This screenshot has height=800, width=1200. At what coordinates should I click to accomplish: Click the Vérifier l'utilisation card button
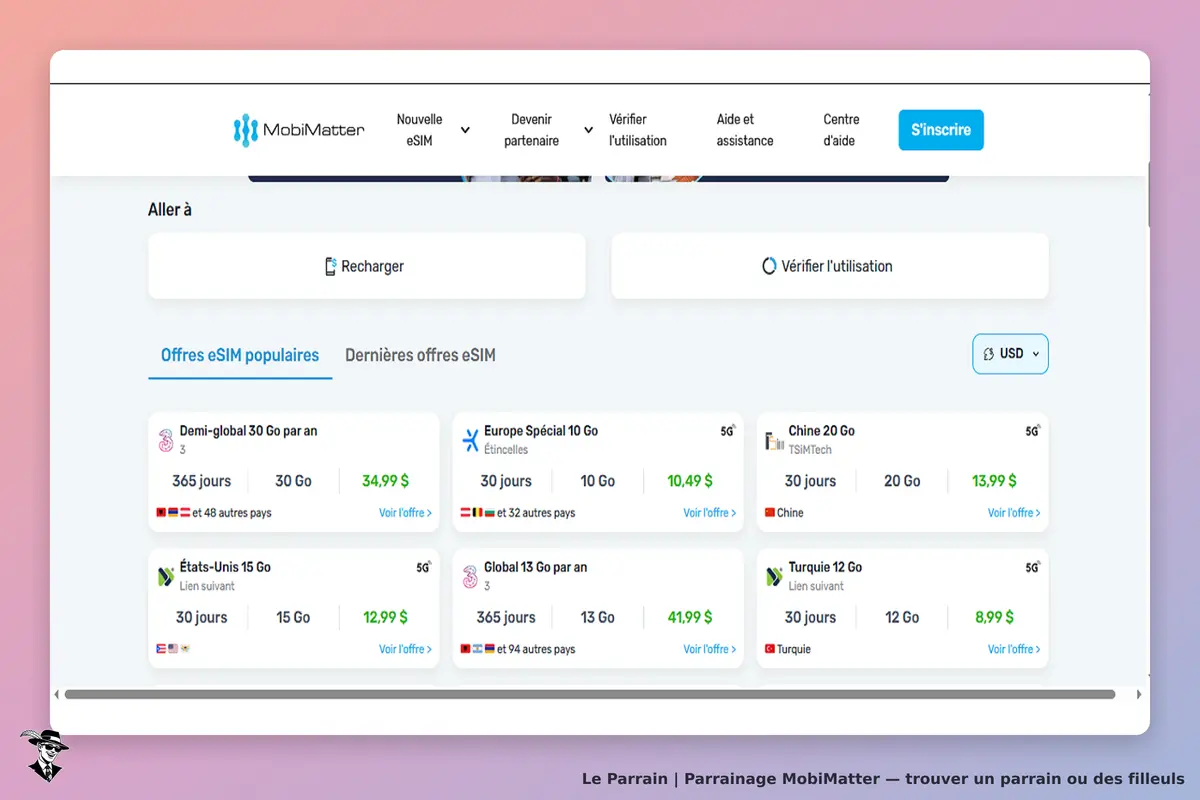click(830, 266)
